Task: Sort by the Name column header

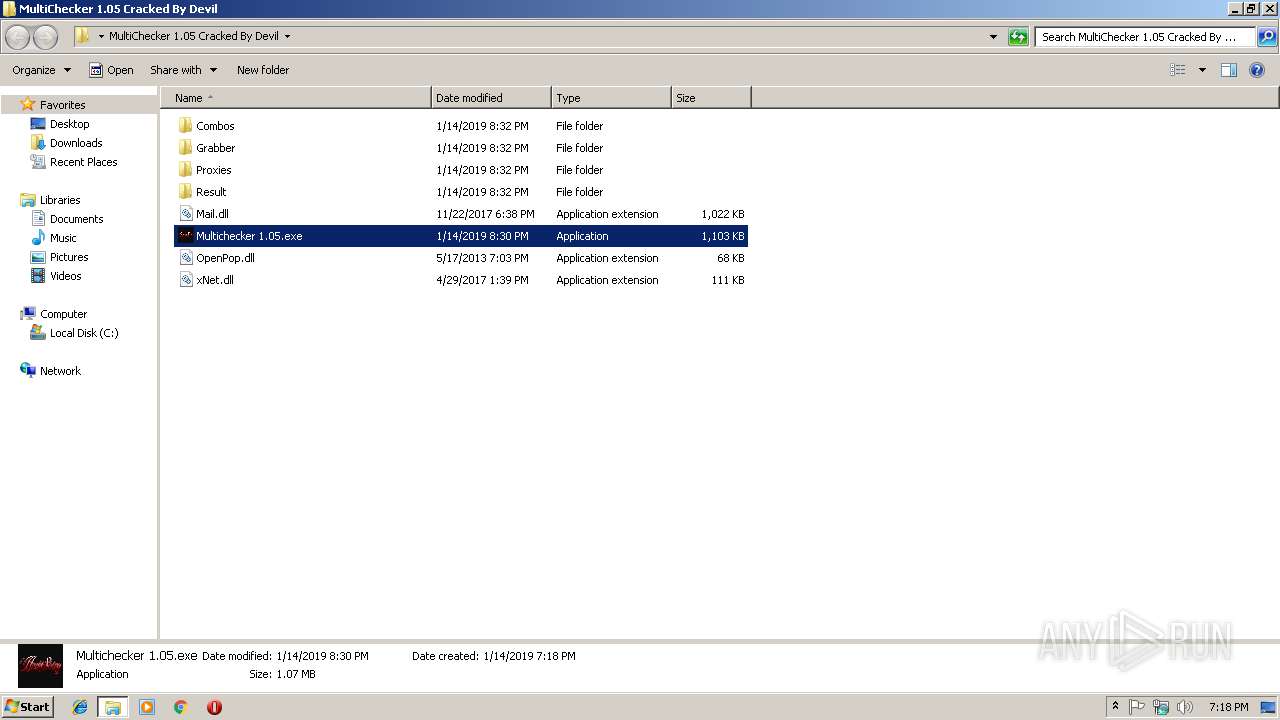Action: [296, 98]
